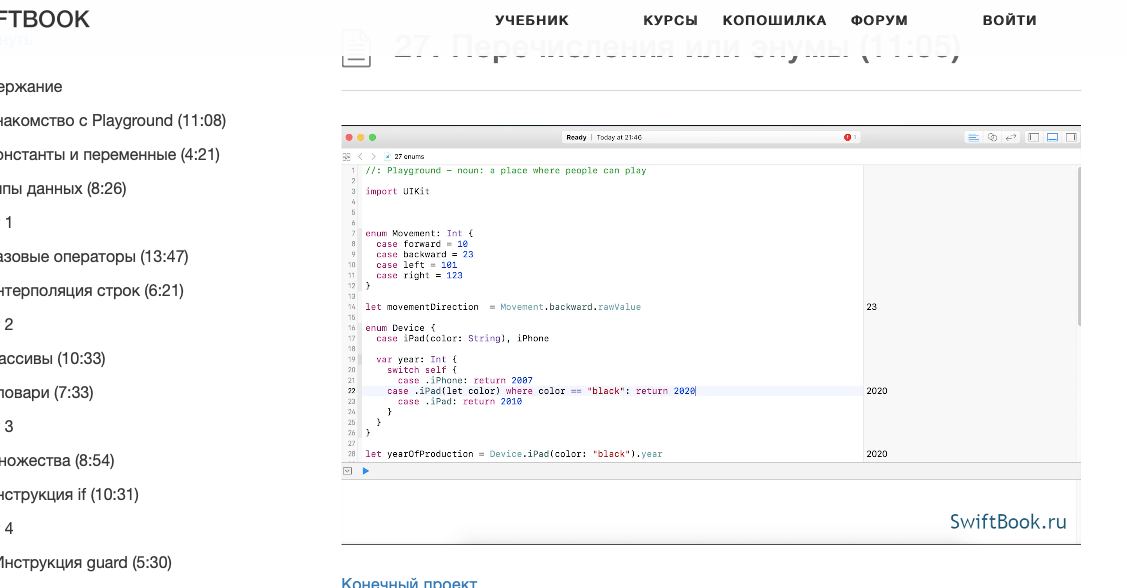Viewport: 1127px width, 588px height.
Task: Open lesson "накомство с Playground (11:08)"
Action: (x=113, y=121)
